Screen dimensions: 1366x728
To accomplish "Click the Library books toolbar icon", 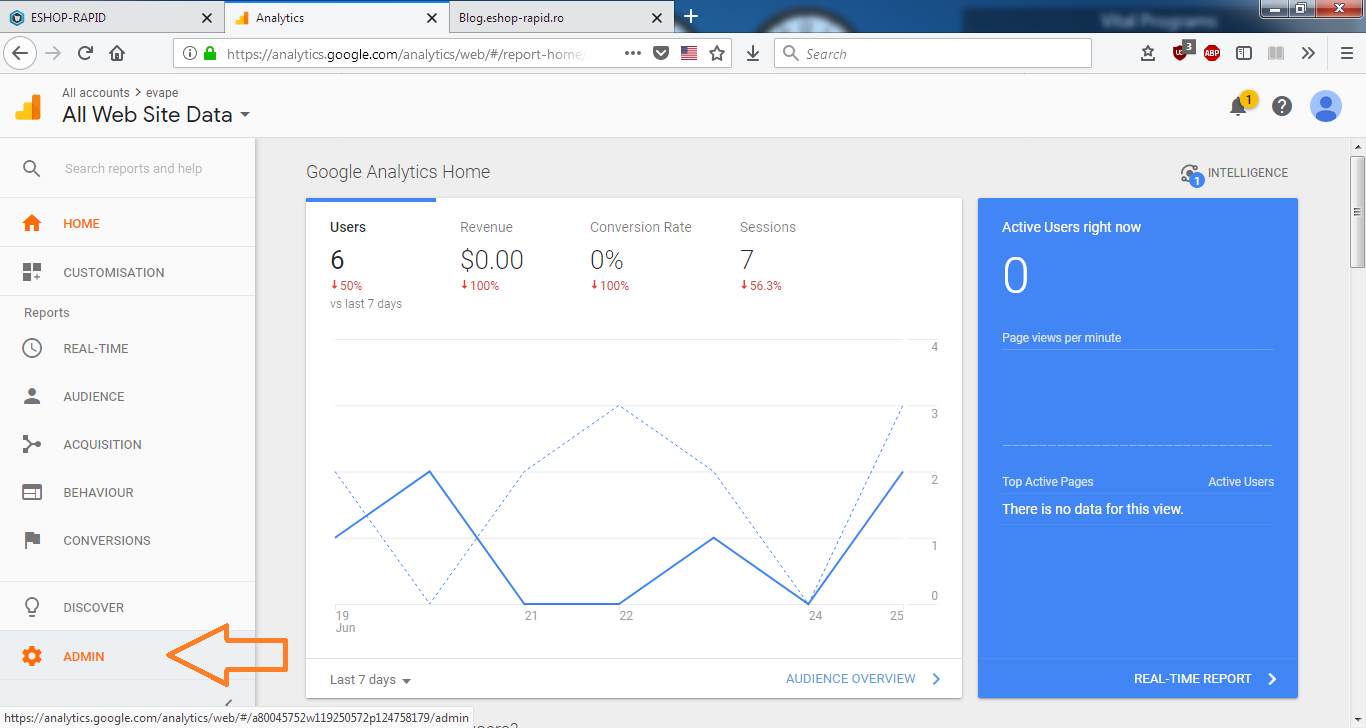I will coord(1275,54).
